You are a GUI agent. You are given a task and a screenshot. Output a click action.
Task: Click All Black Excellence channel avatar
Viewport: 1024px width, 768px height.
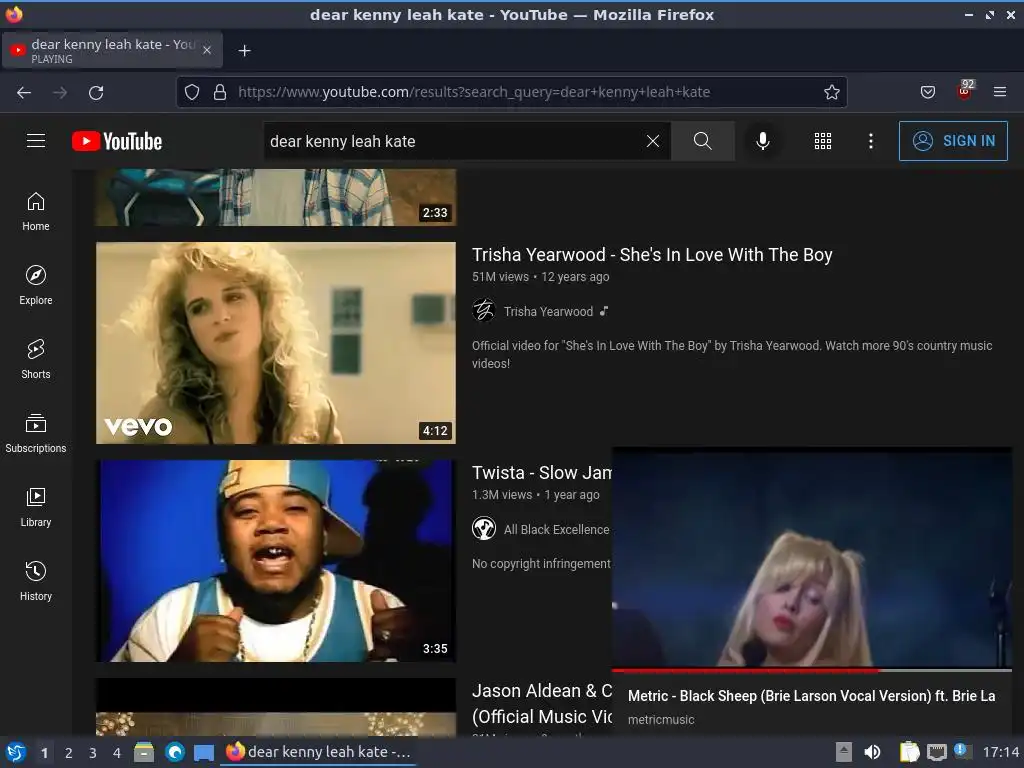coord(484,528)
